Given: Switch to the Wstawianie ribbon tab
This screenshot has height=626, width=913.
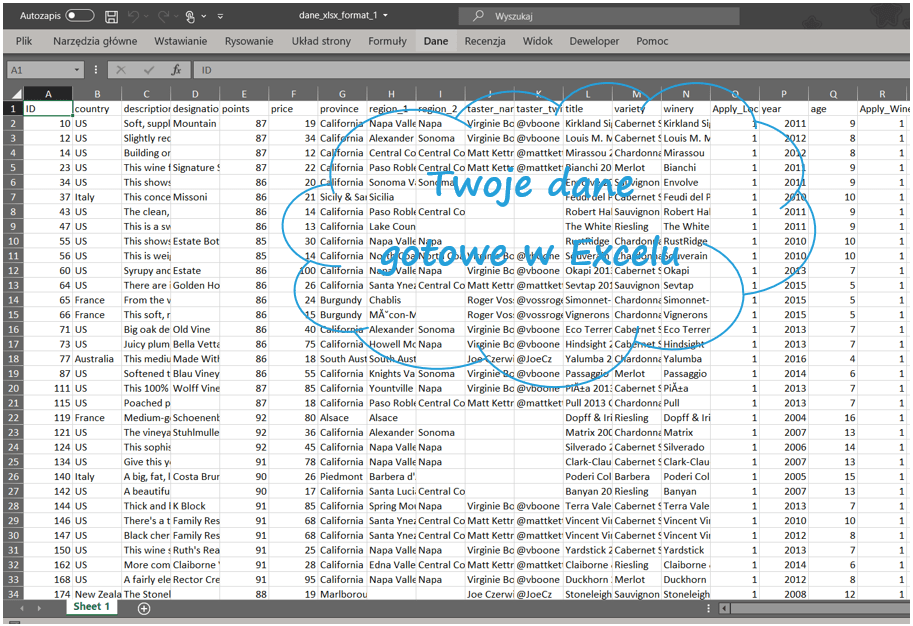Looking at the screenshot, I should point(181,41).
